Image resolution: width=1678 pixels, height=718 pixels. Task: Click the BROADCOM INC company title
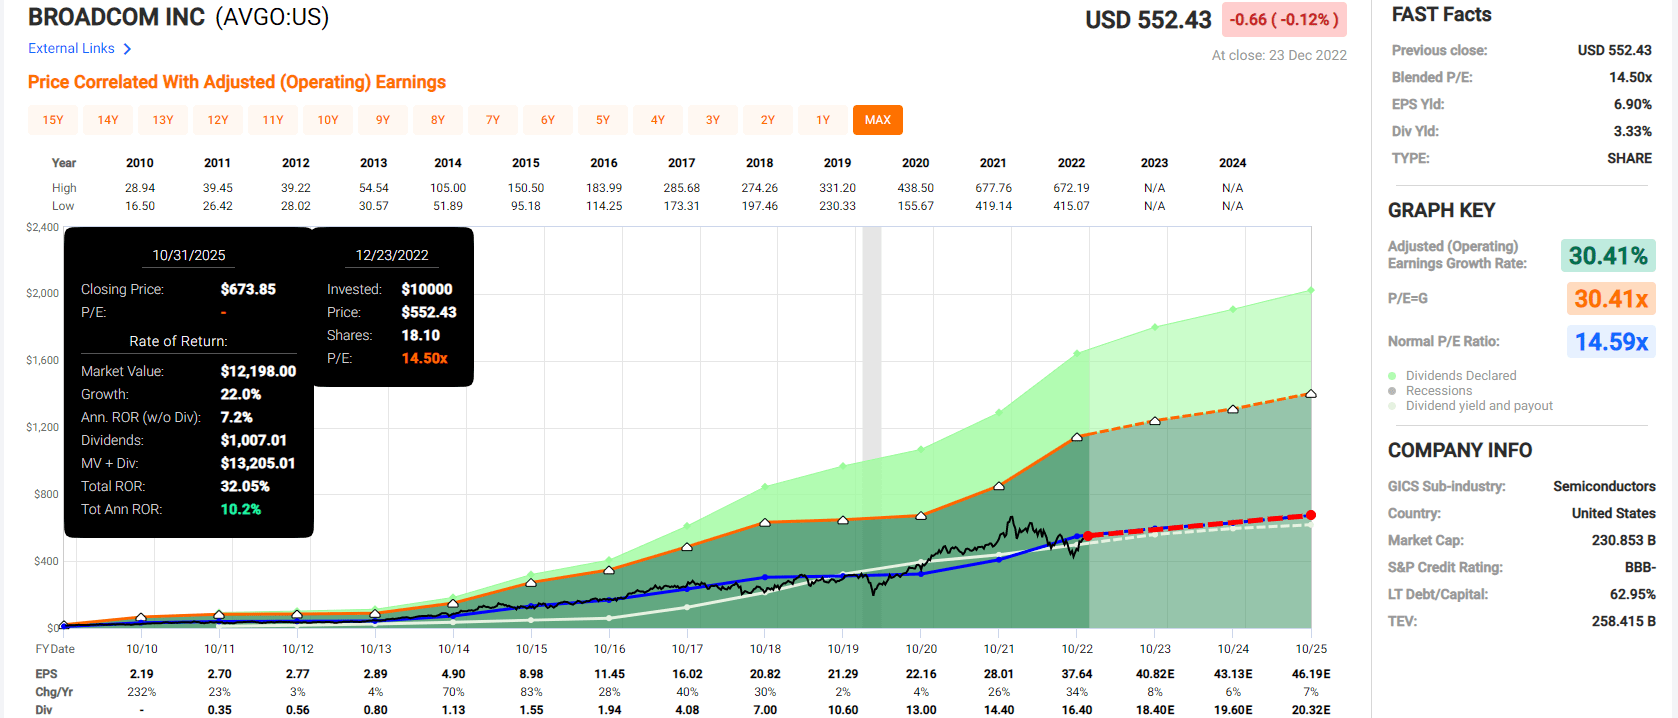(116, 17)
